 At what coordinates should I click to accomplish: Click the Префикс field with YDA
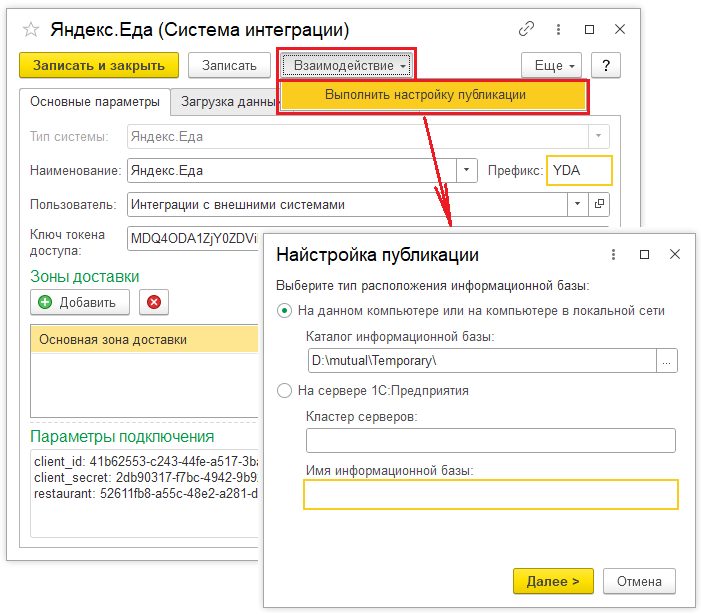pos(579,170)
